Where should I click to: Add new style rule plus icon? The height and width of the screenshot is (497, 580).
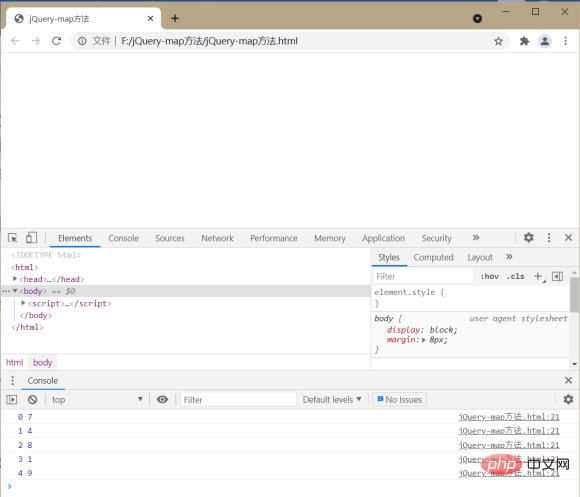[x=539, y=276]
